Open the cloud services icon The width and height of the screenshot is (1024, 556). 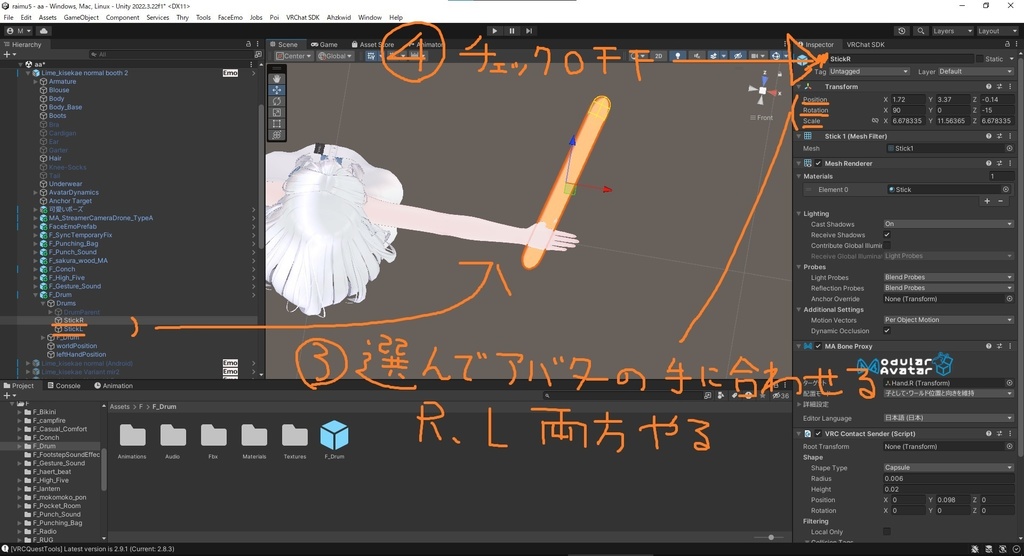(x=43, y=31)
